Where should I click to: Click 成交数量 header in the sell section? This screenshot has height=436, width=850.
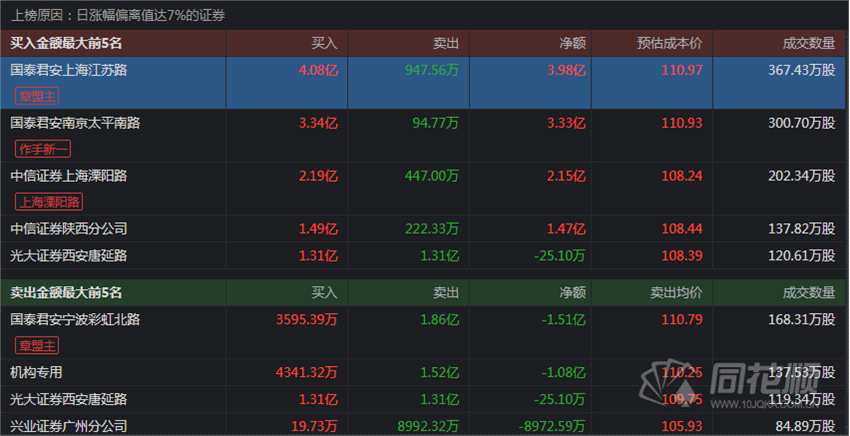(808, 293)
